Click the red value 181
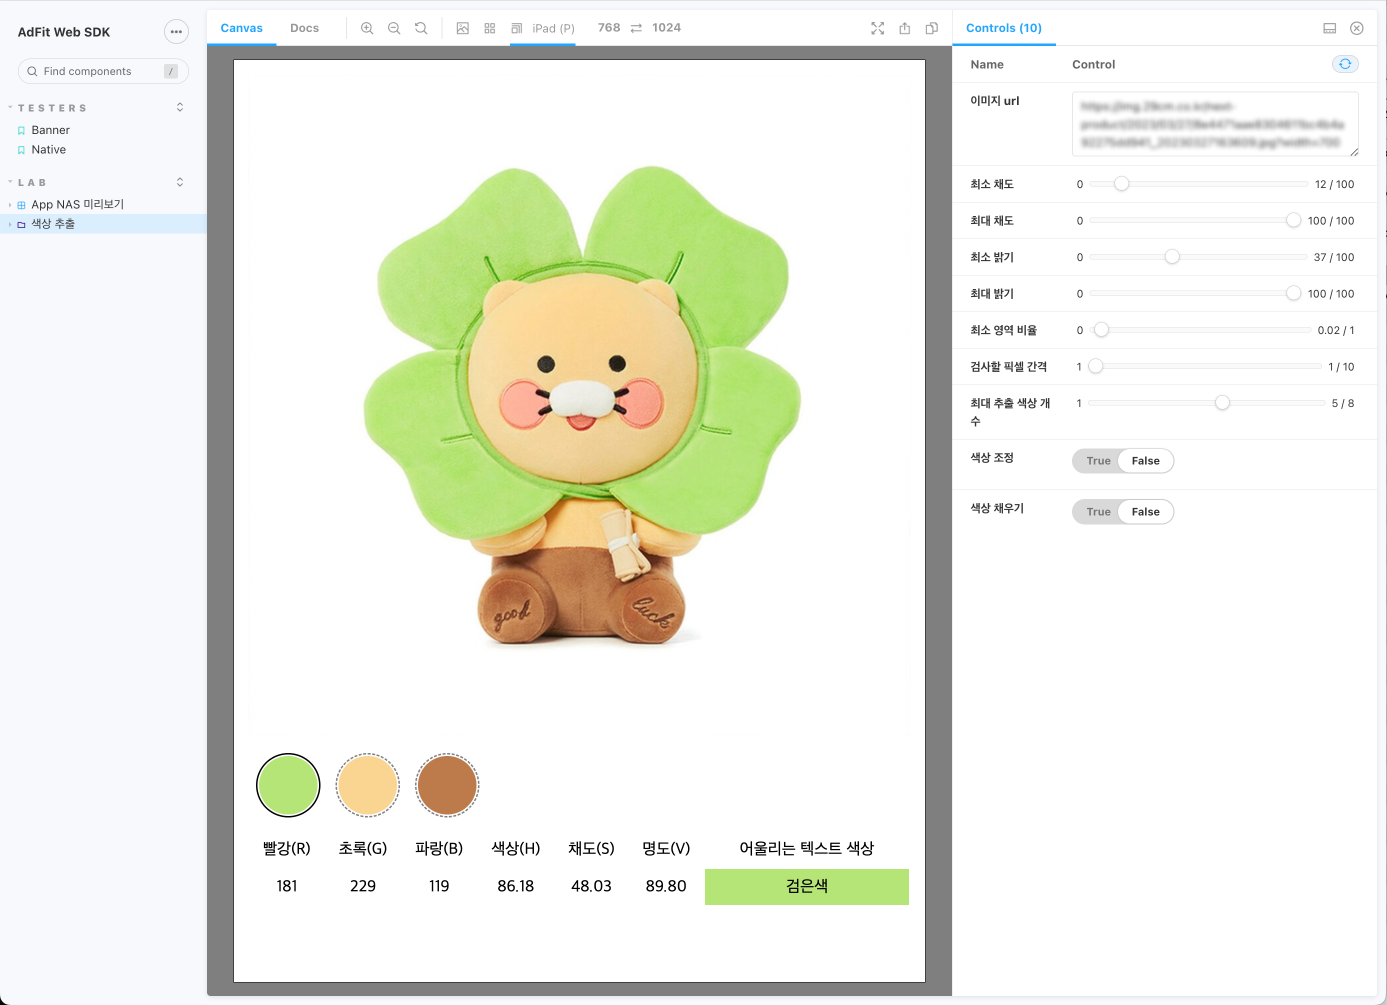Image resolution: width=1387 pixels, height=1005 pixels. click(287, 886)
